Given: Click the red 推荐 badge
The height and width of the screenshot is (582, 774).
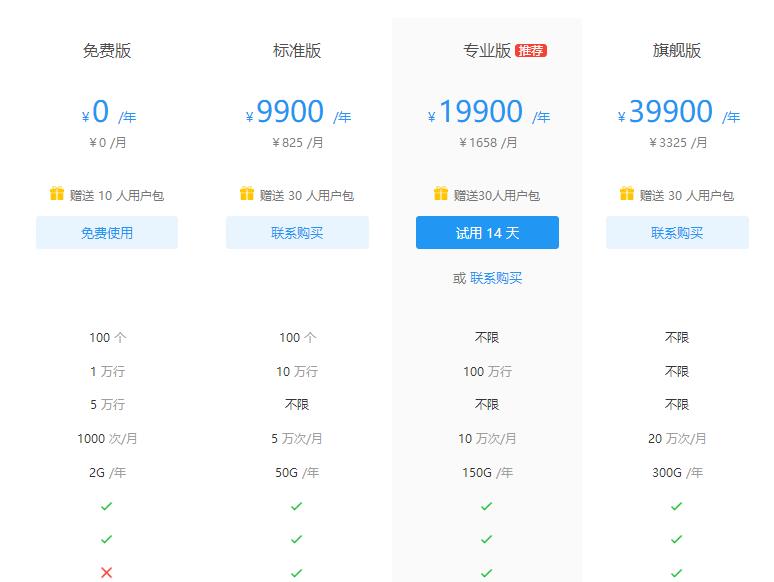Looking at the screenshot, I should click(531, 50).
